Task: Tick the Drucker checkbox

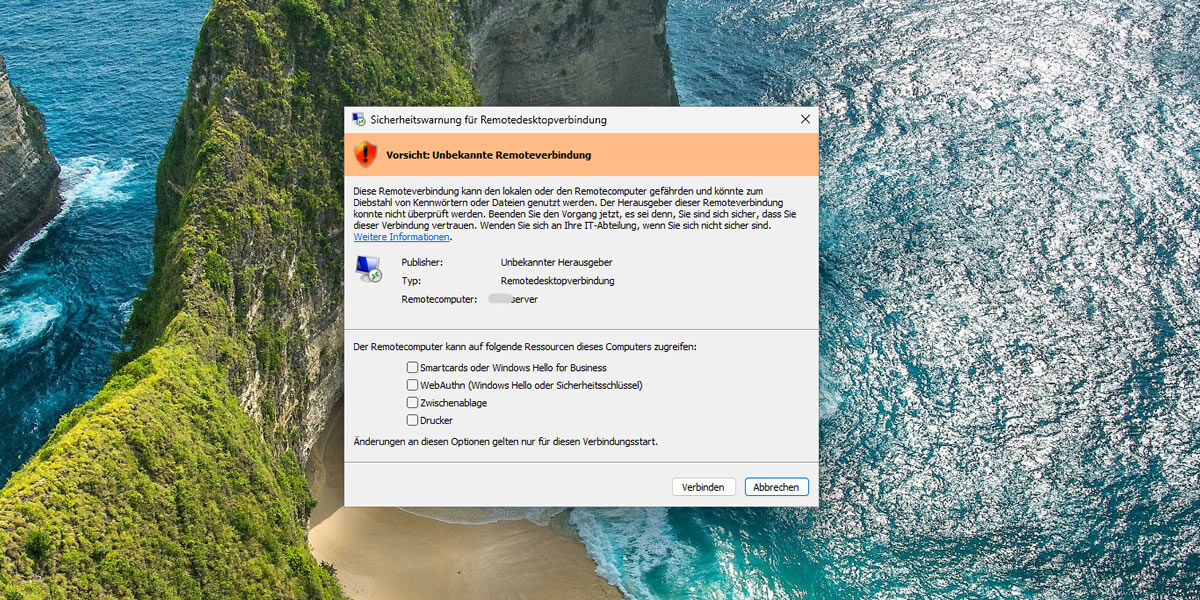Action: pos(412,421)
